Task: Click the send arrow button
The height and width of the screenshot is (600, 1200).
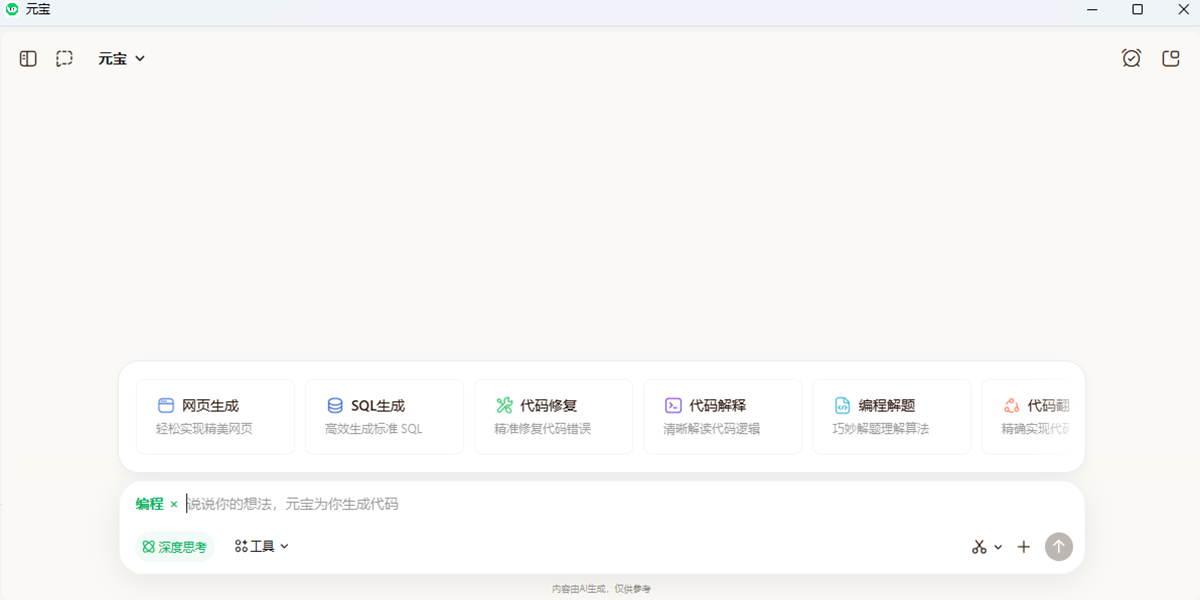Action: pos(1059,547)
